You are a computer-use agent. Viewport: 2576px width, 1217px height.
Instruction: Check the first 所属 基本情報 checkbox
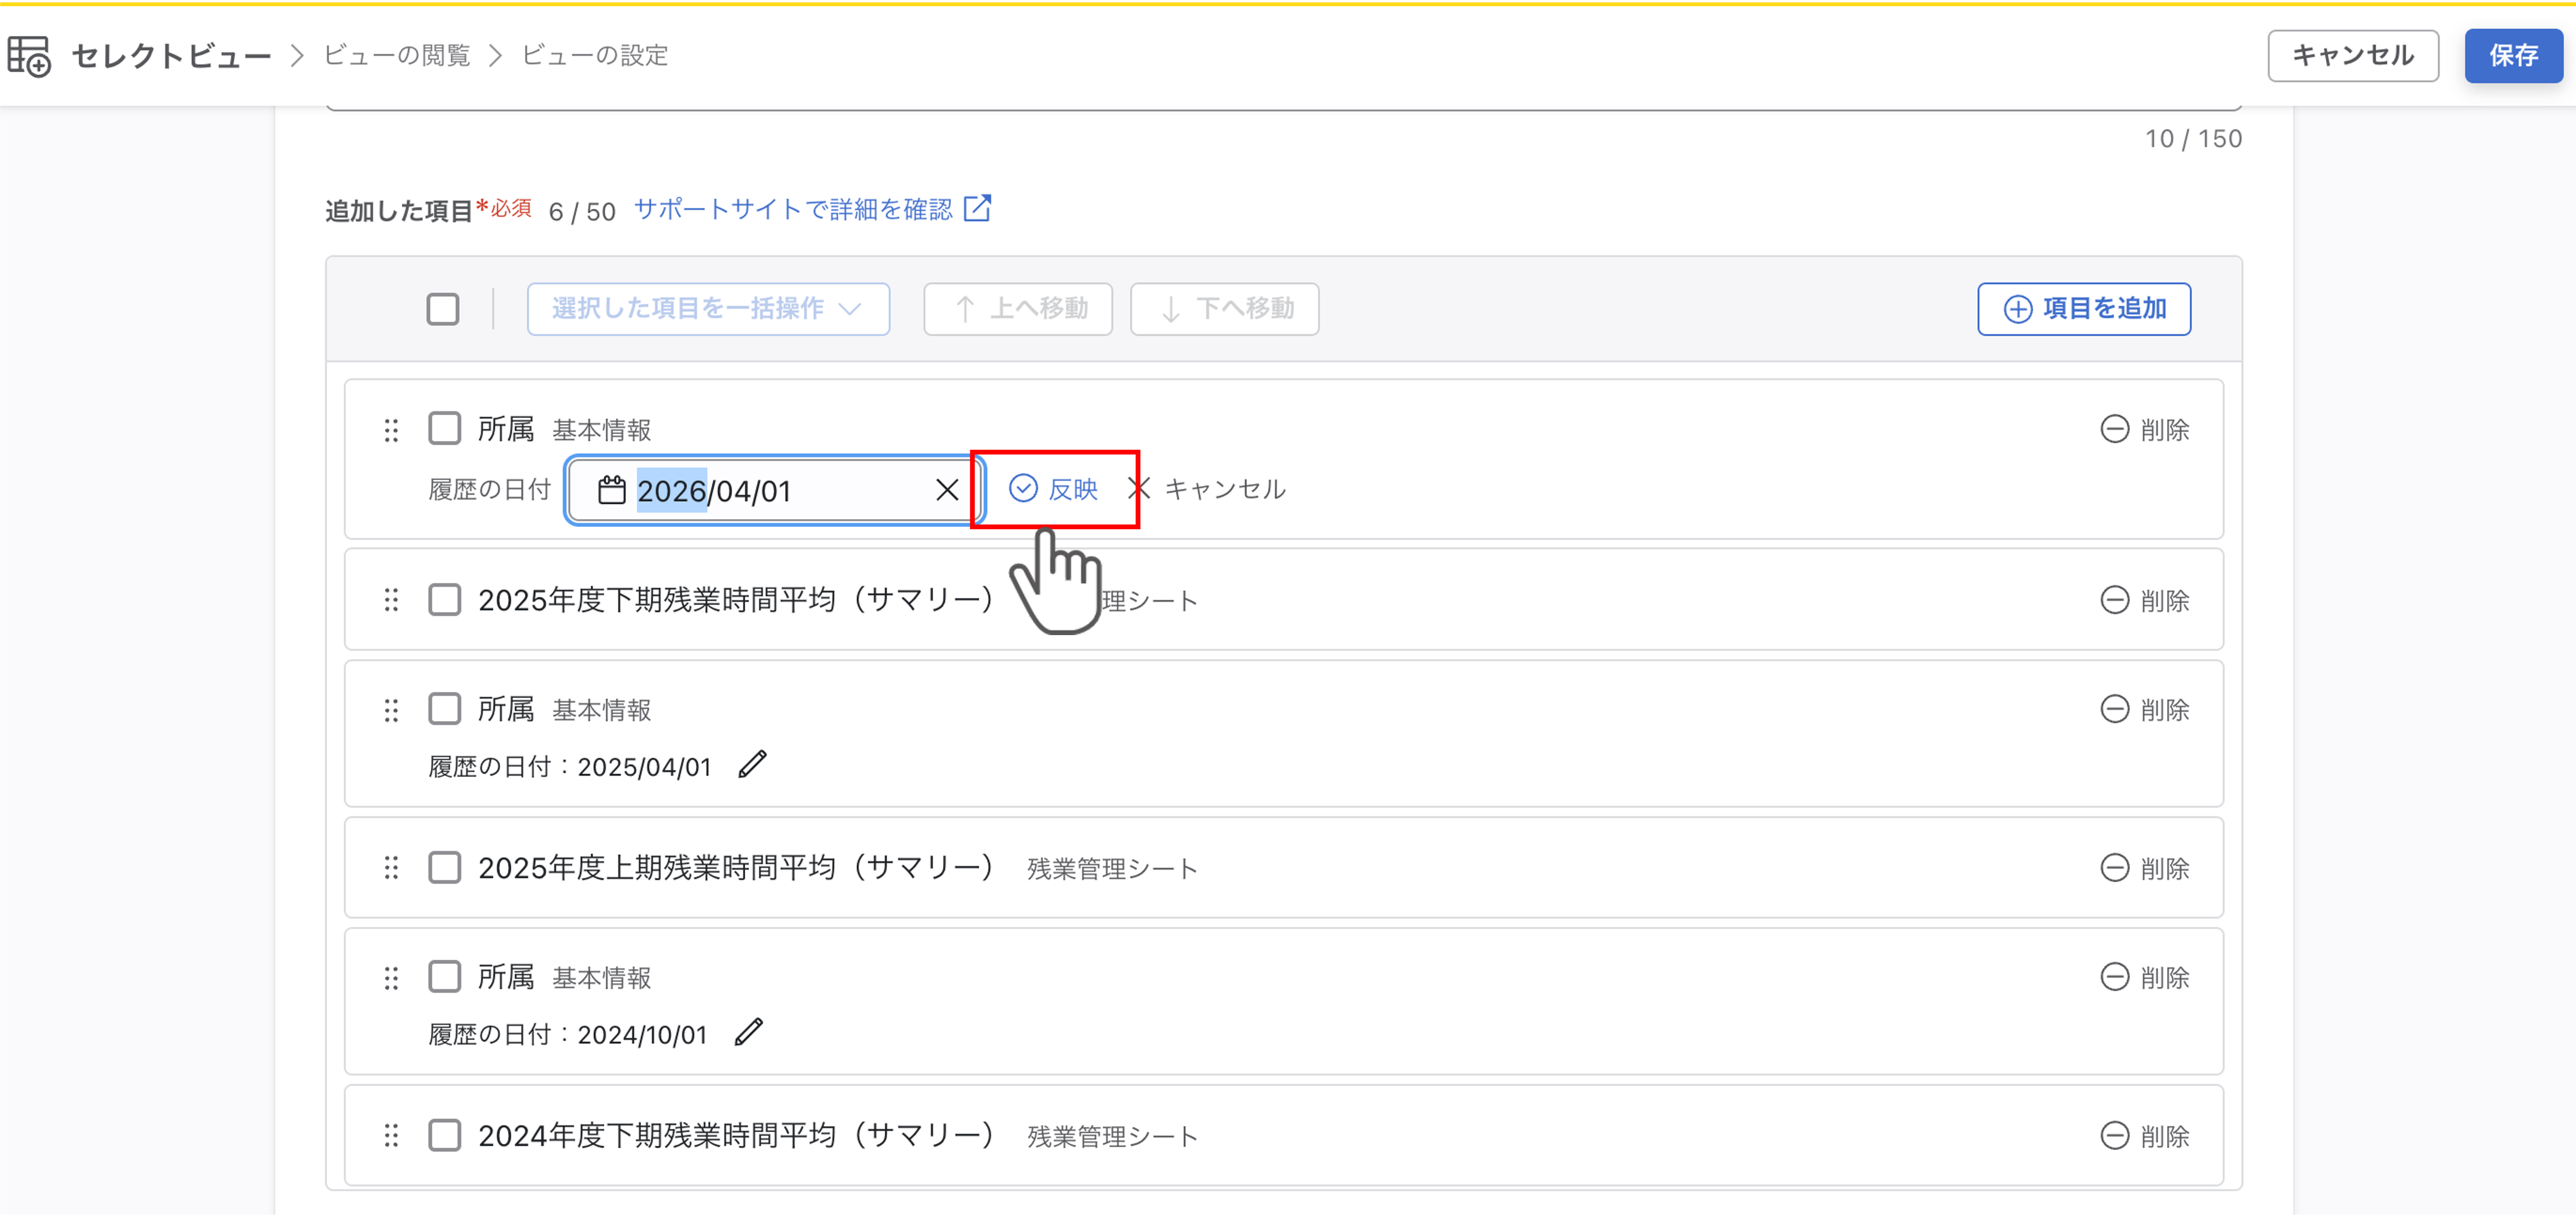click(x=444, y=428)
